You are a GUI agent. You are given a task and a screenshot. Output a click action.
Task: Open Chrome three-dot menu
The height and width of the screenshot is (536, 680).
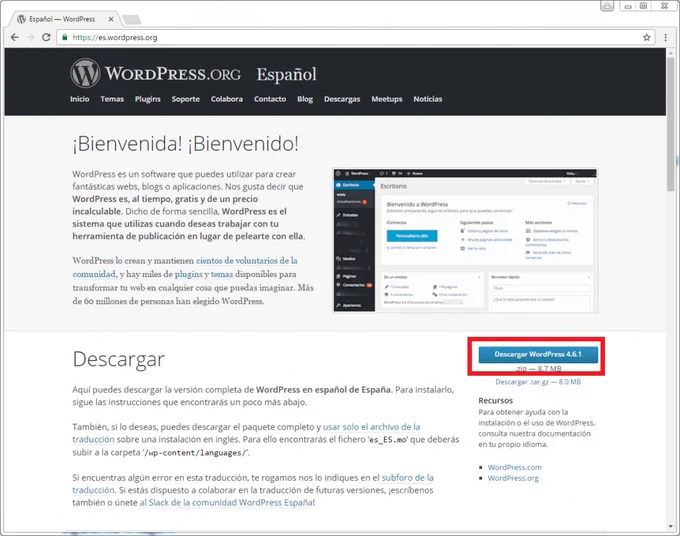tap(665, 37)
